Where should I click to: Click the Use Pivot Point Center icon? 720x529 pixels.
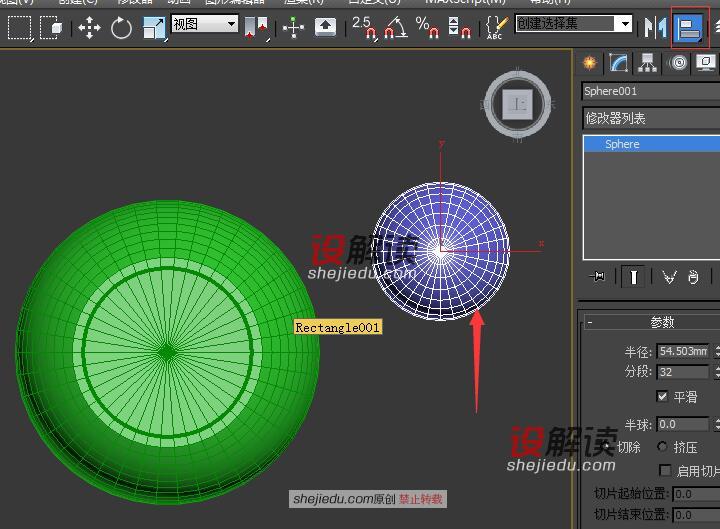256,28
